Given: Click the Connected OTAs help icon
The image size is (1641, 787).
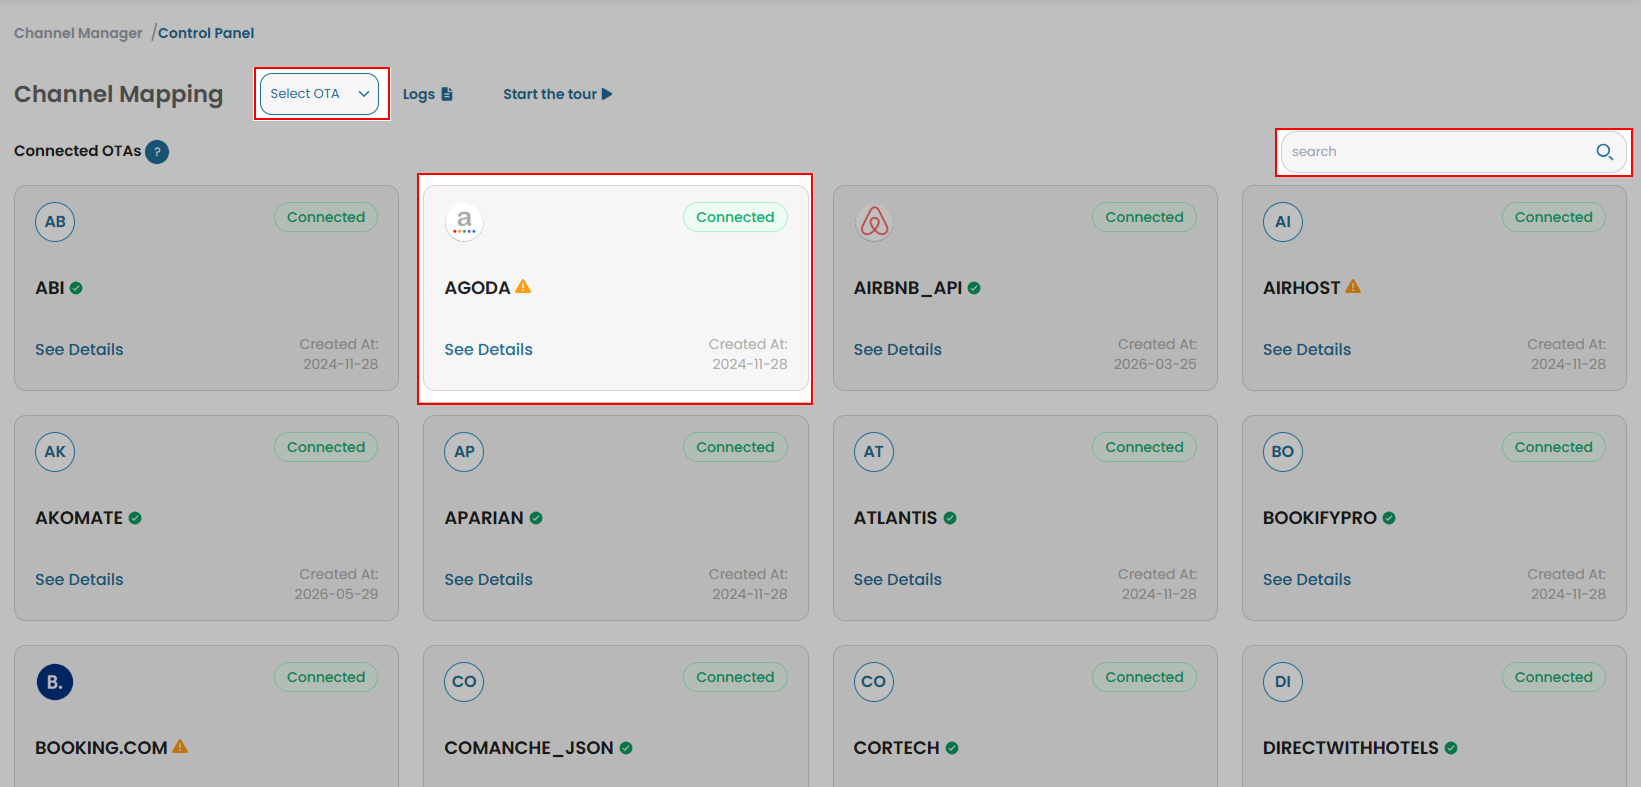Looking at the screenshot, I should pos(157,152).
